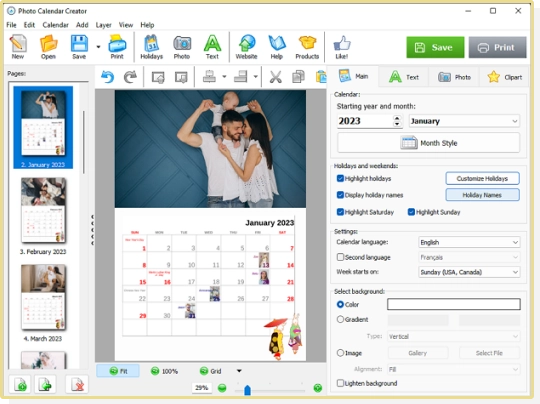Switch to the Photo tab

(454, 77)
